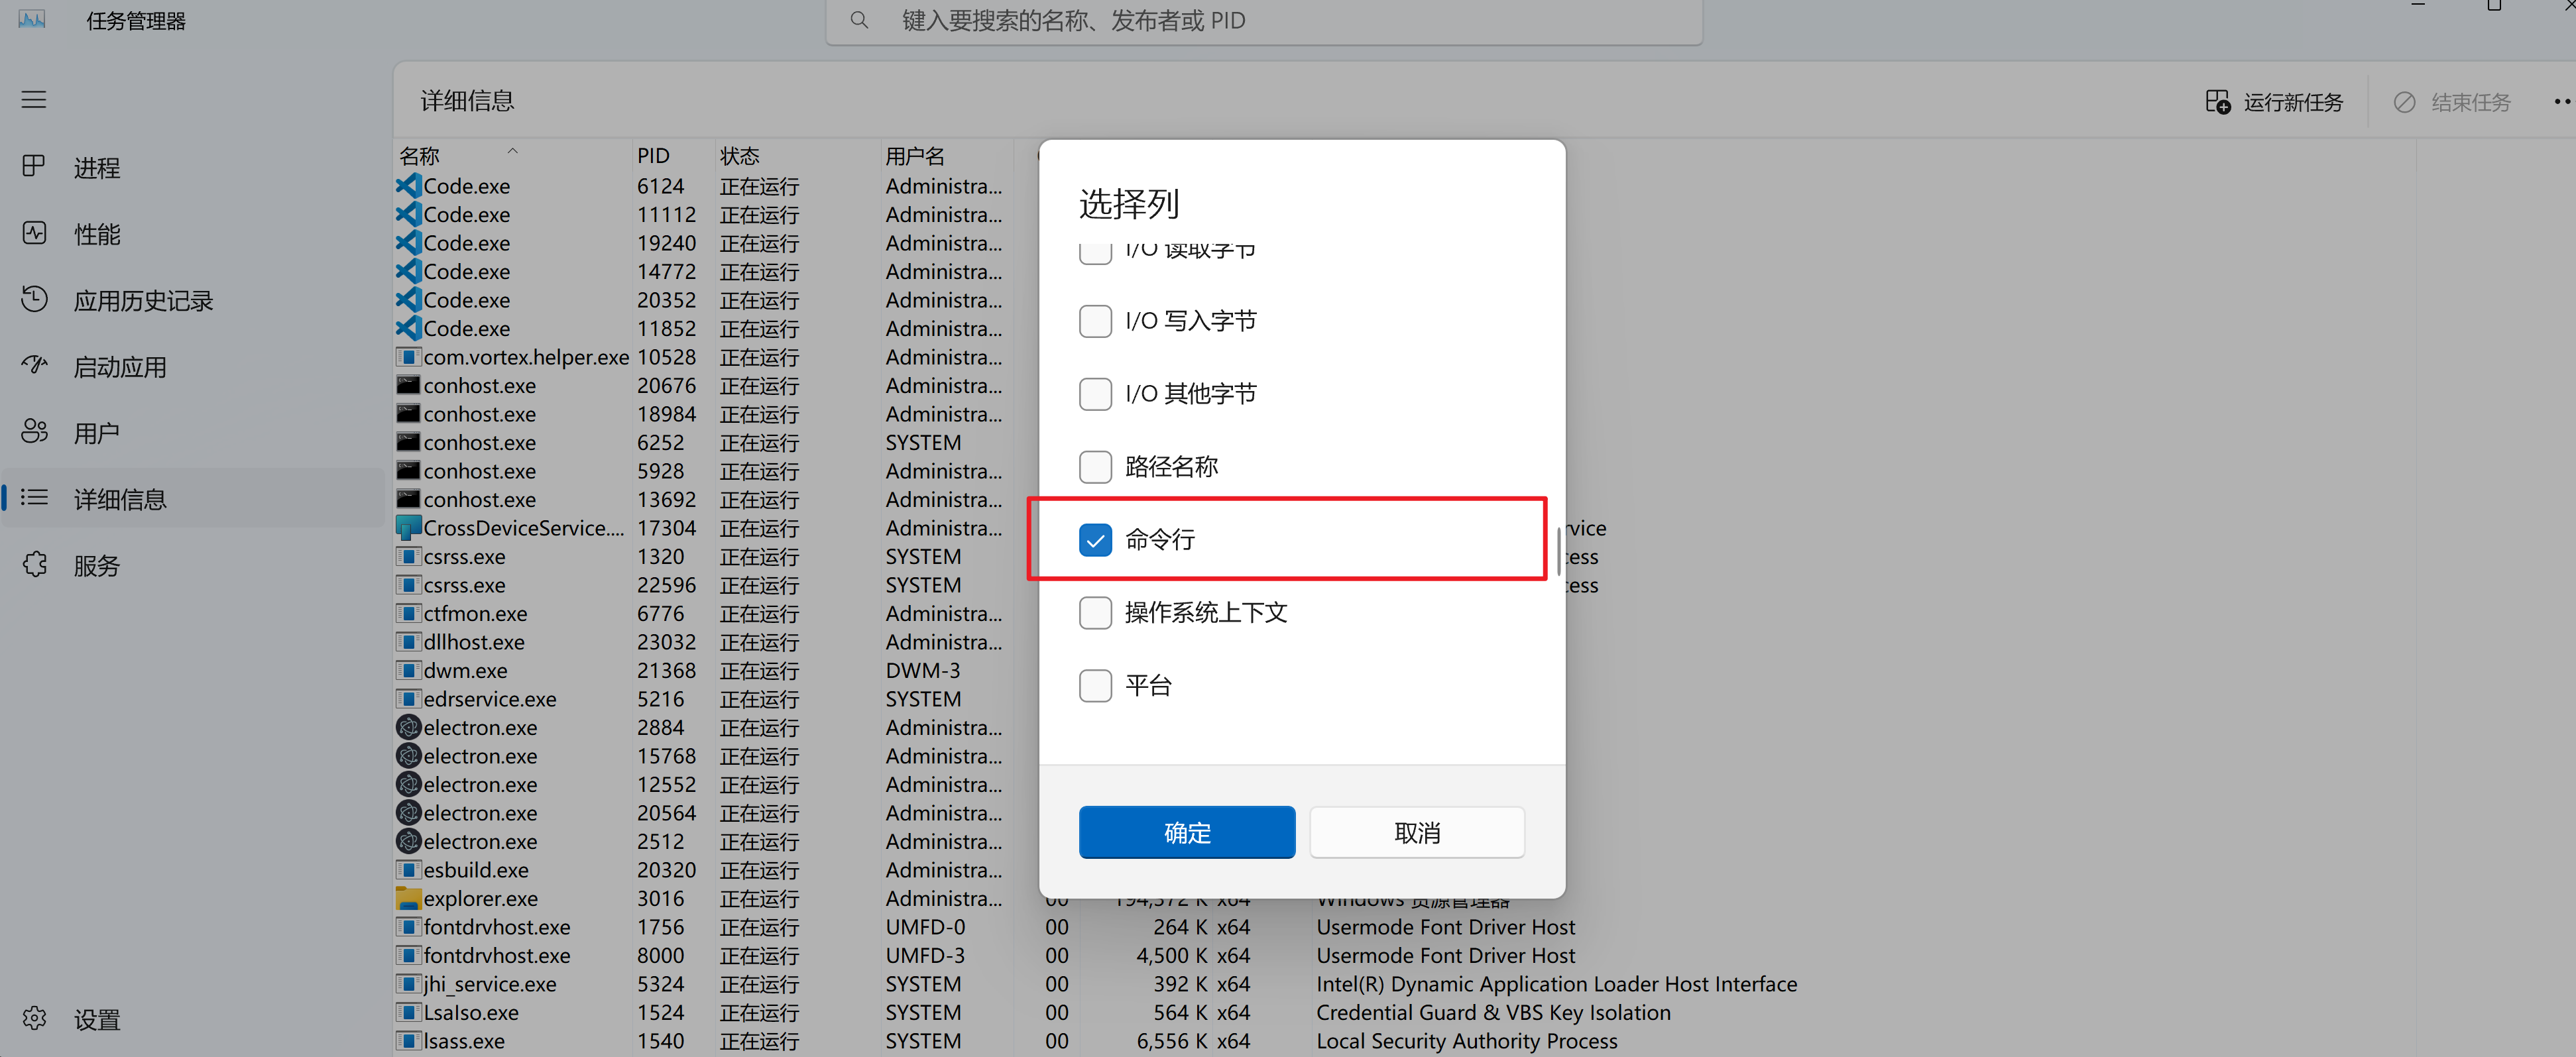Click the conhost.exe icon for PID 20676
Screen dimensions: 2576x1057
408,384
